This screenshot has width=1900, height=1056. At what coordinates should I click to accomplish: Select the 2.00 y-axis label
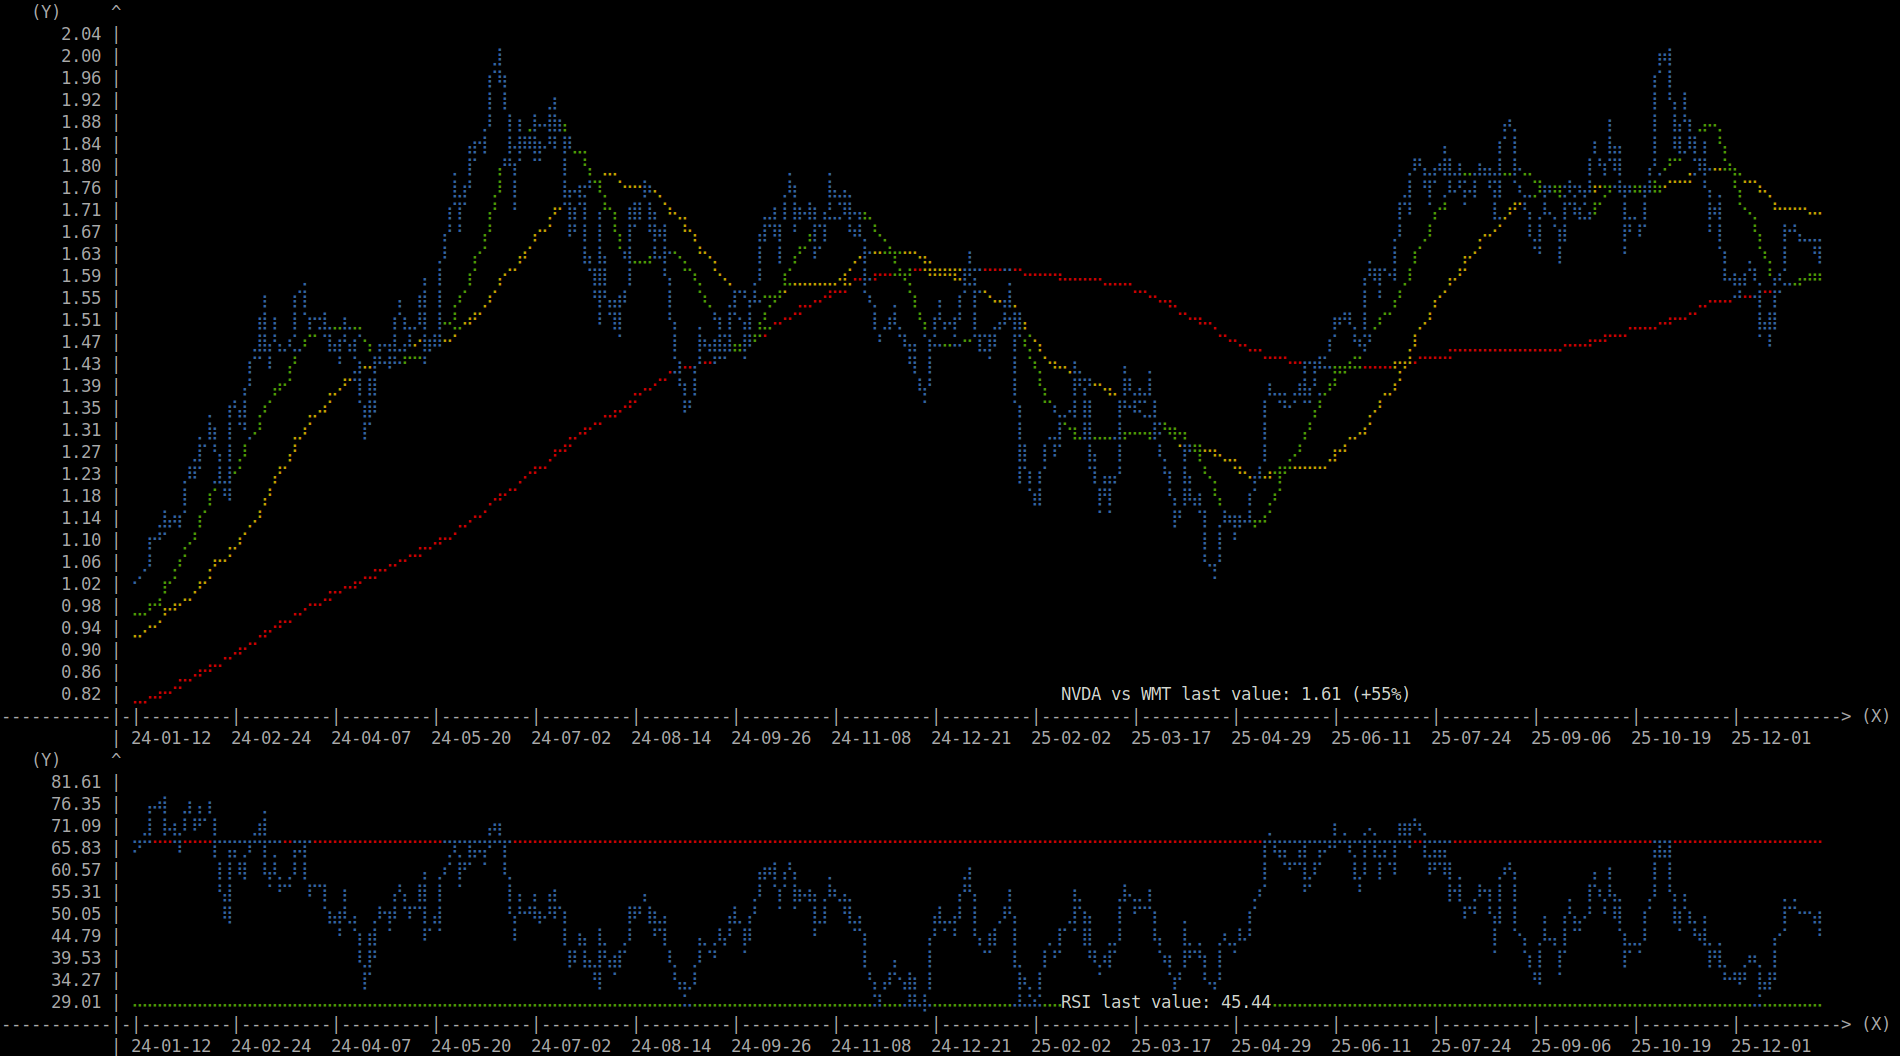click(81, 56)
